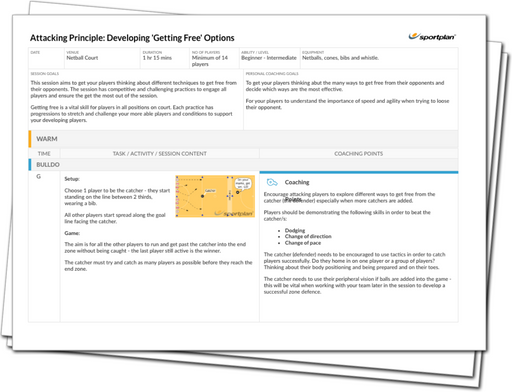The height and width of the screenshot is (392, 512).
Task: Click the 'Dodging' bullet point
Action: point(295,230)
